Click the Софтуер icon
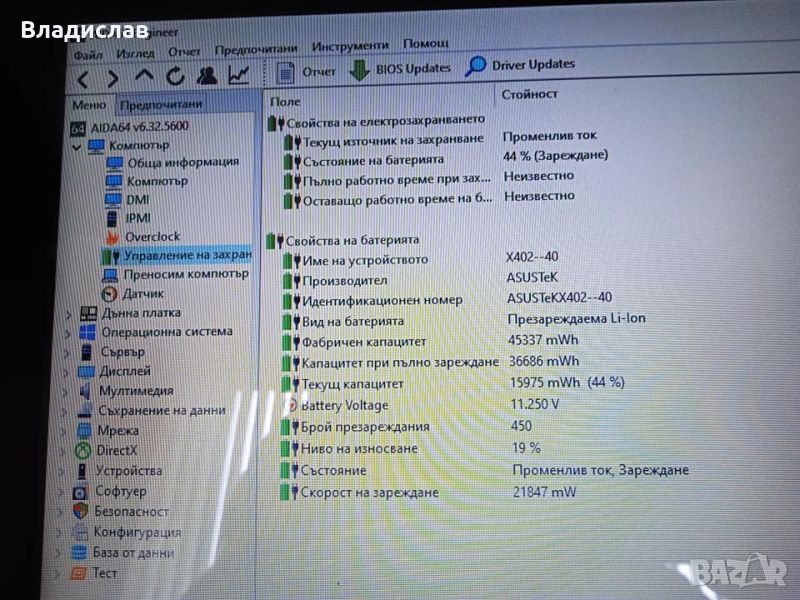 (x=80, y=492)
